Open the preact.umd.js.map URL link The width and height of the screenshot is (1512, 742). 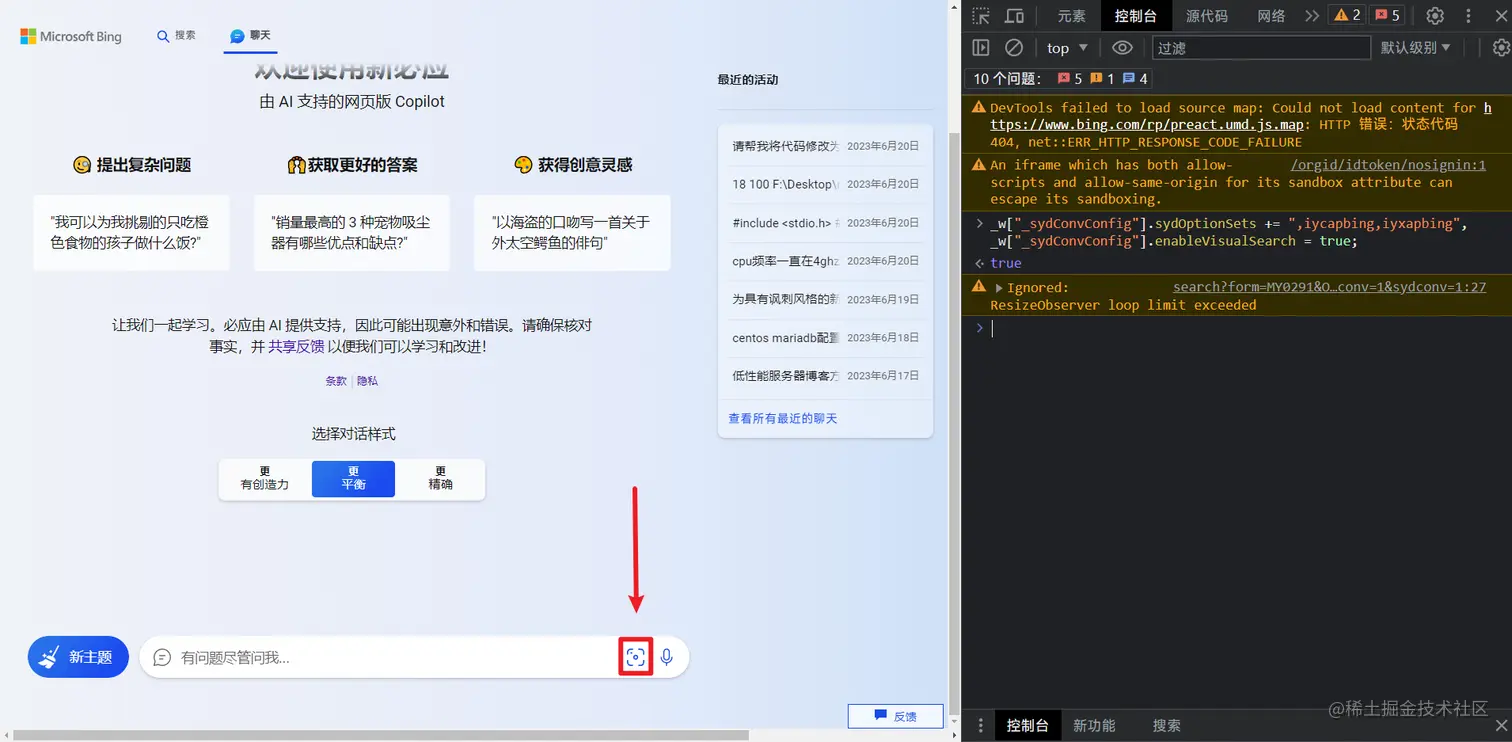click(1147, 125)
